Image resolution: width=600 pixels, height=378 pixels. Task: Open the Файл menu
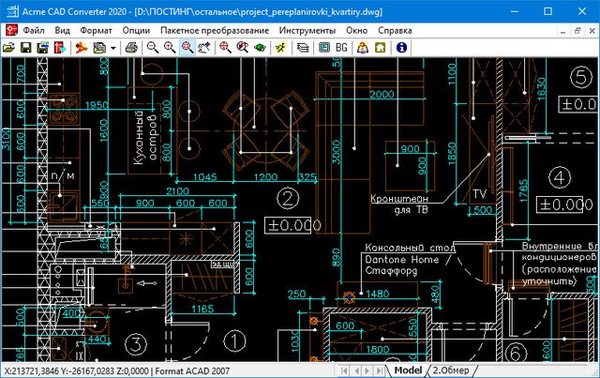34,31
